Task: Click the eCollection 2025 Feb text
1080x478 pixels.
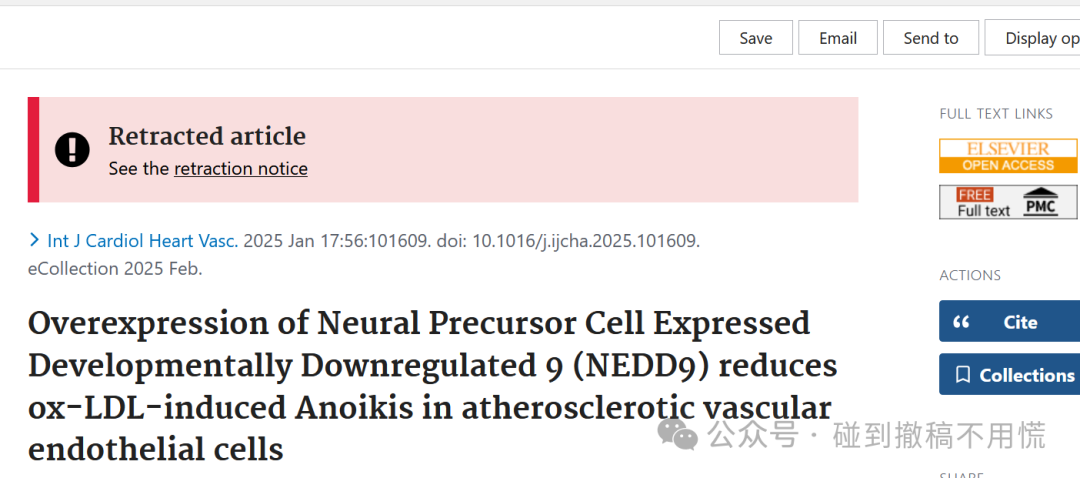Action: pyautogui.click(x=115, y=269)
